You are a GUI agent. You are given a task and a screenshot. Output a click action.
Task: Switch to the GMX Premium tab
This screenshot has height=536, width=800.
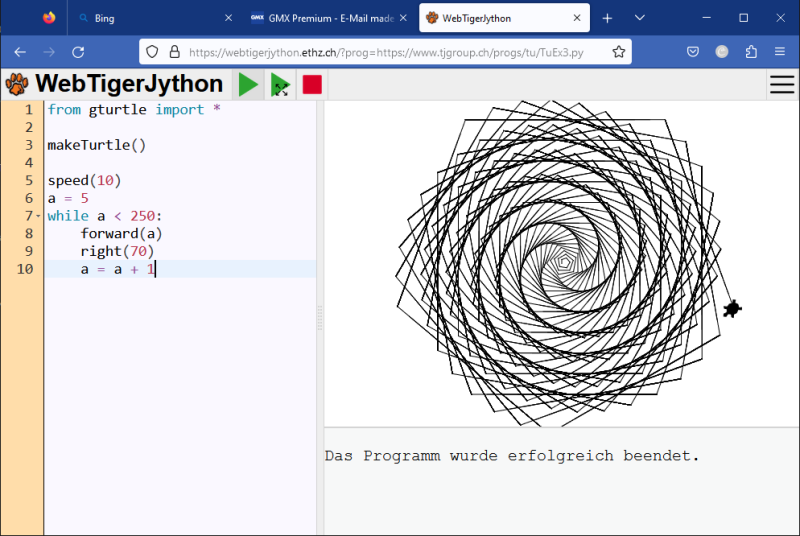point(320,18)
